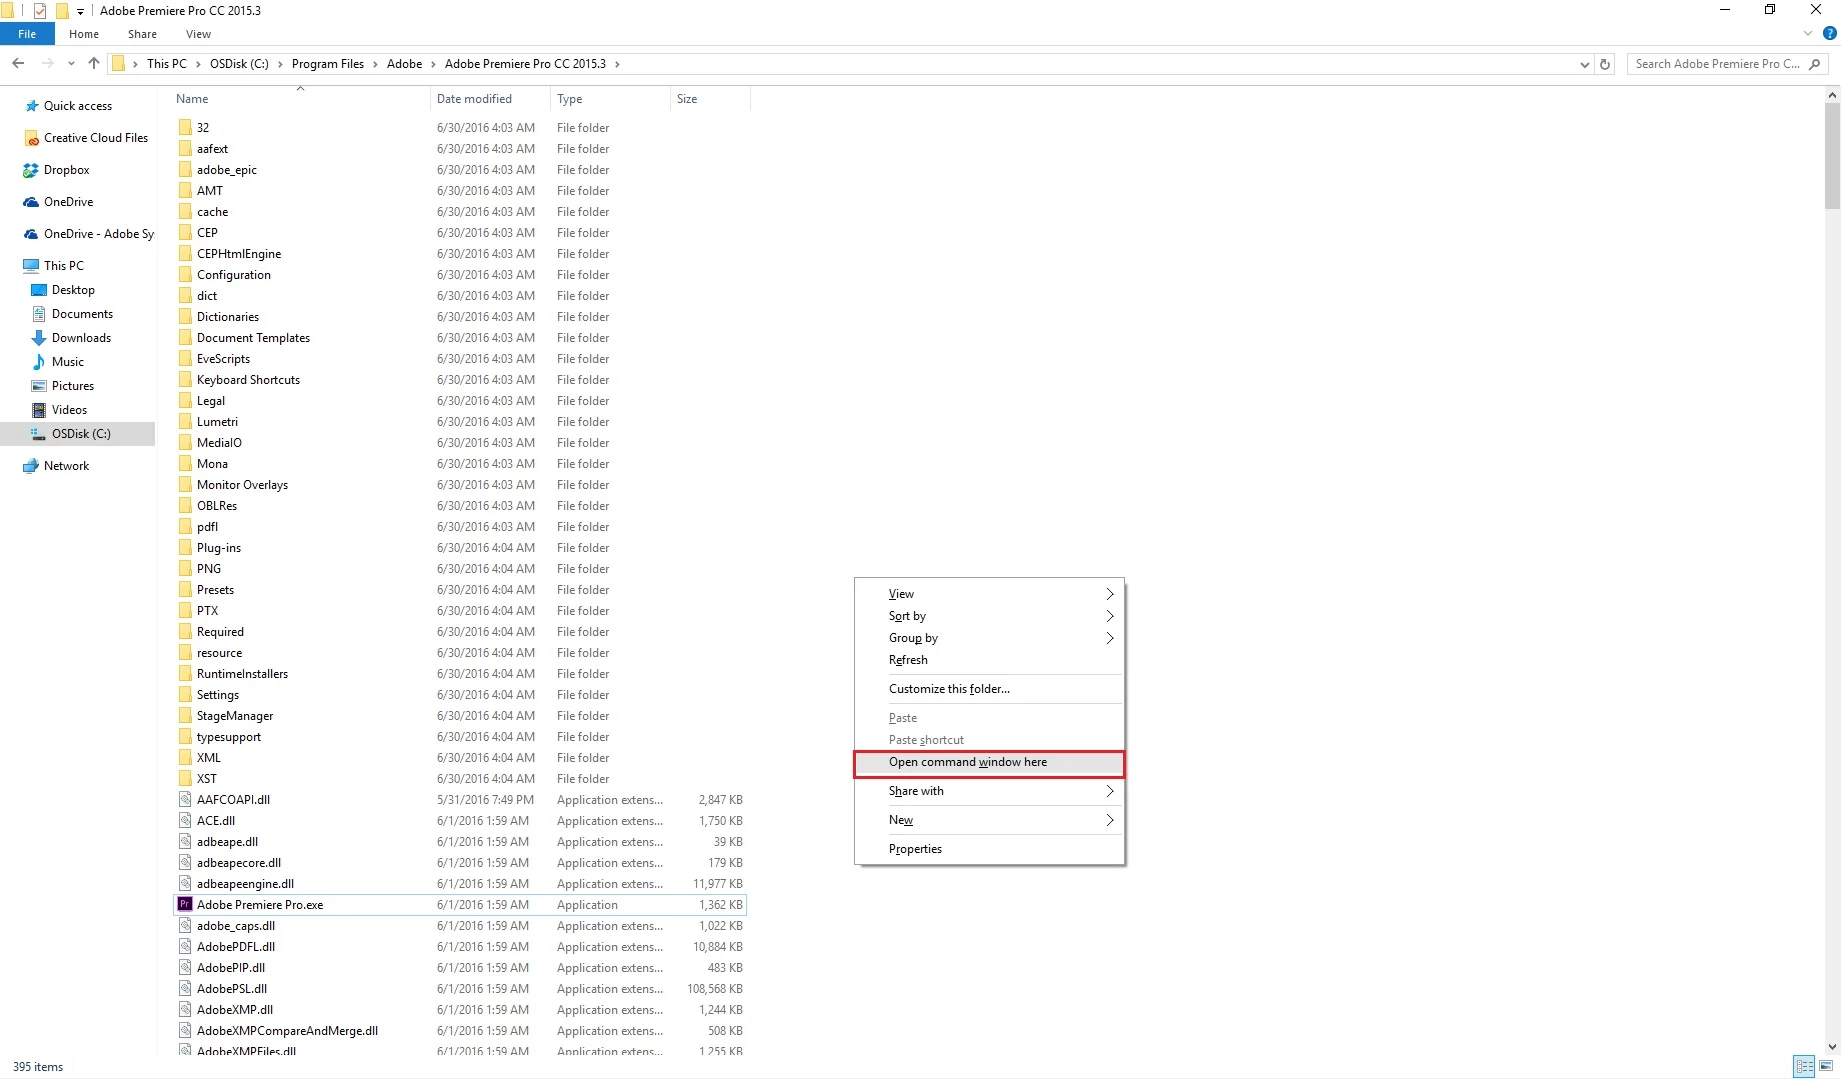1841x1079 pixels.
Task: Refresh the address bar location
Action: coord(1605,64)
